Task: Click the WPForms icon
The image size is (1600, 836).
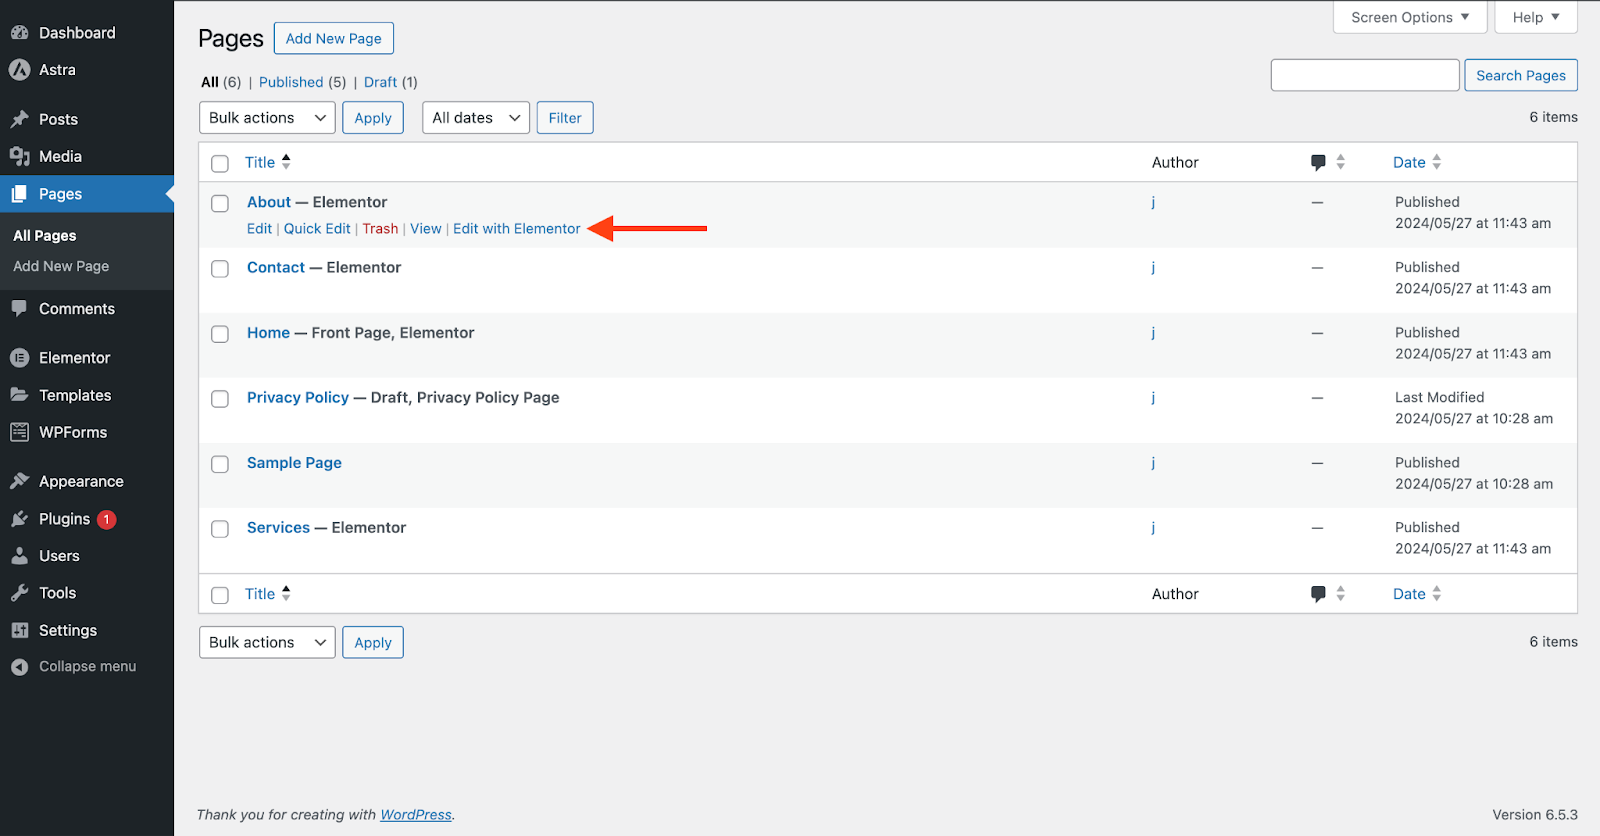Action: pos(19,432)
